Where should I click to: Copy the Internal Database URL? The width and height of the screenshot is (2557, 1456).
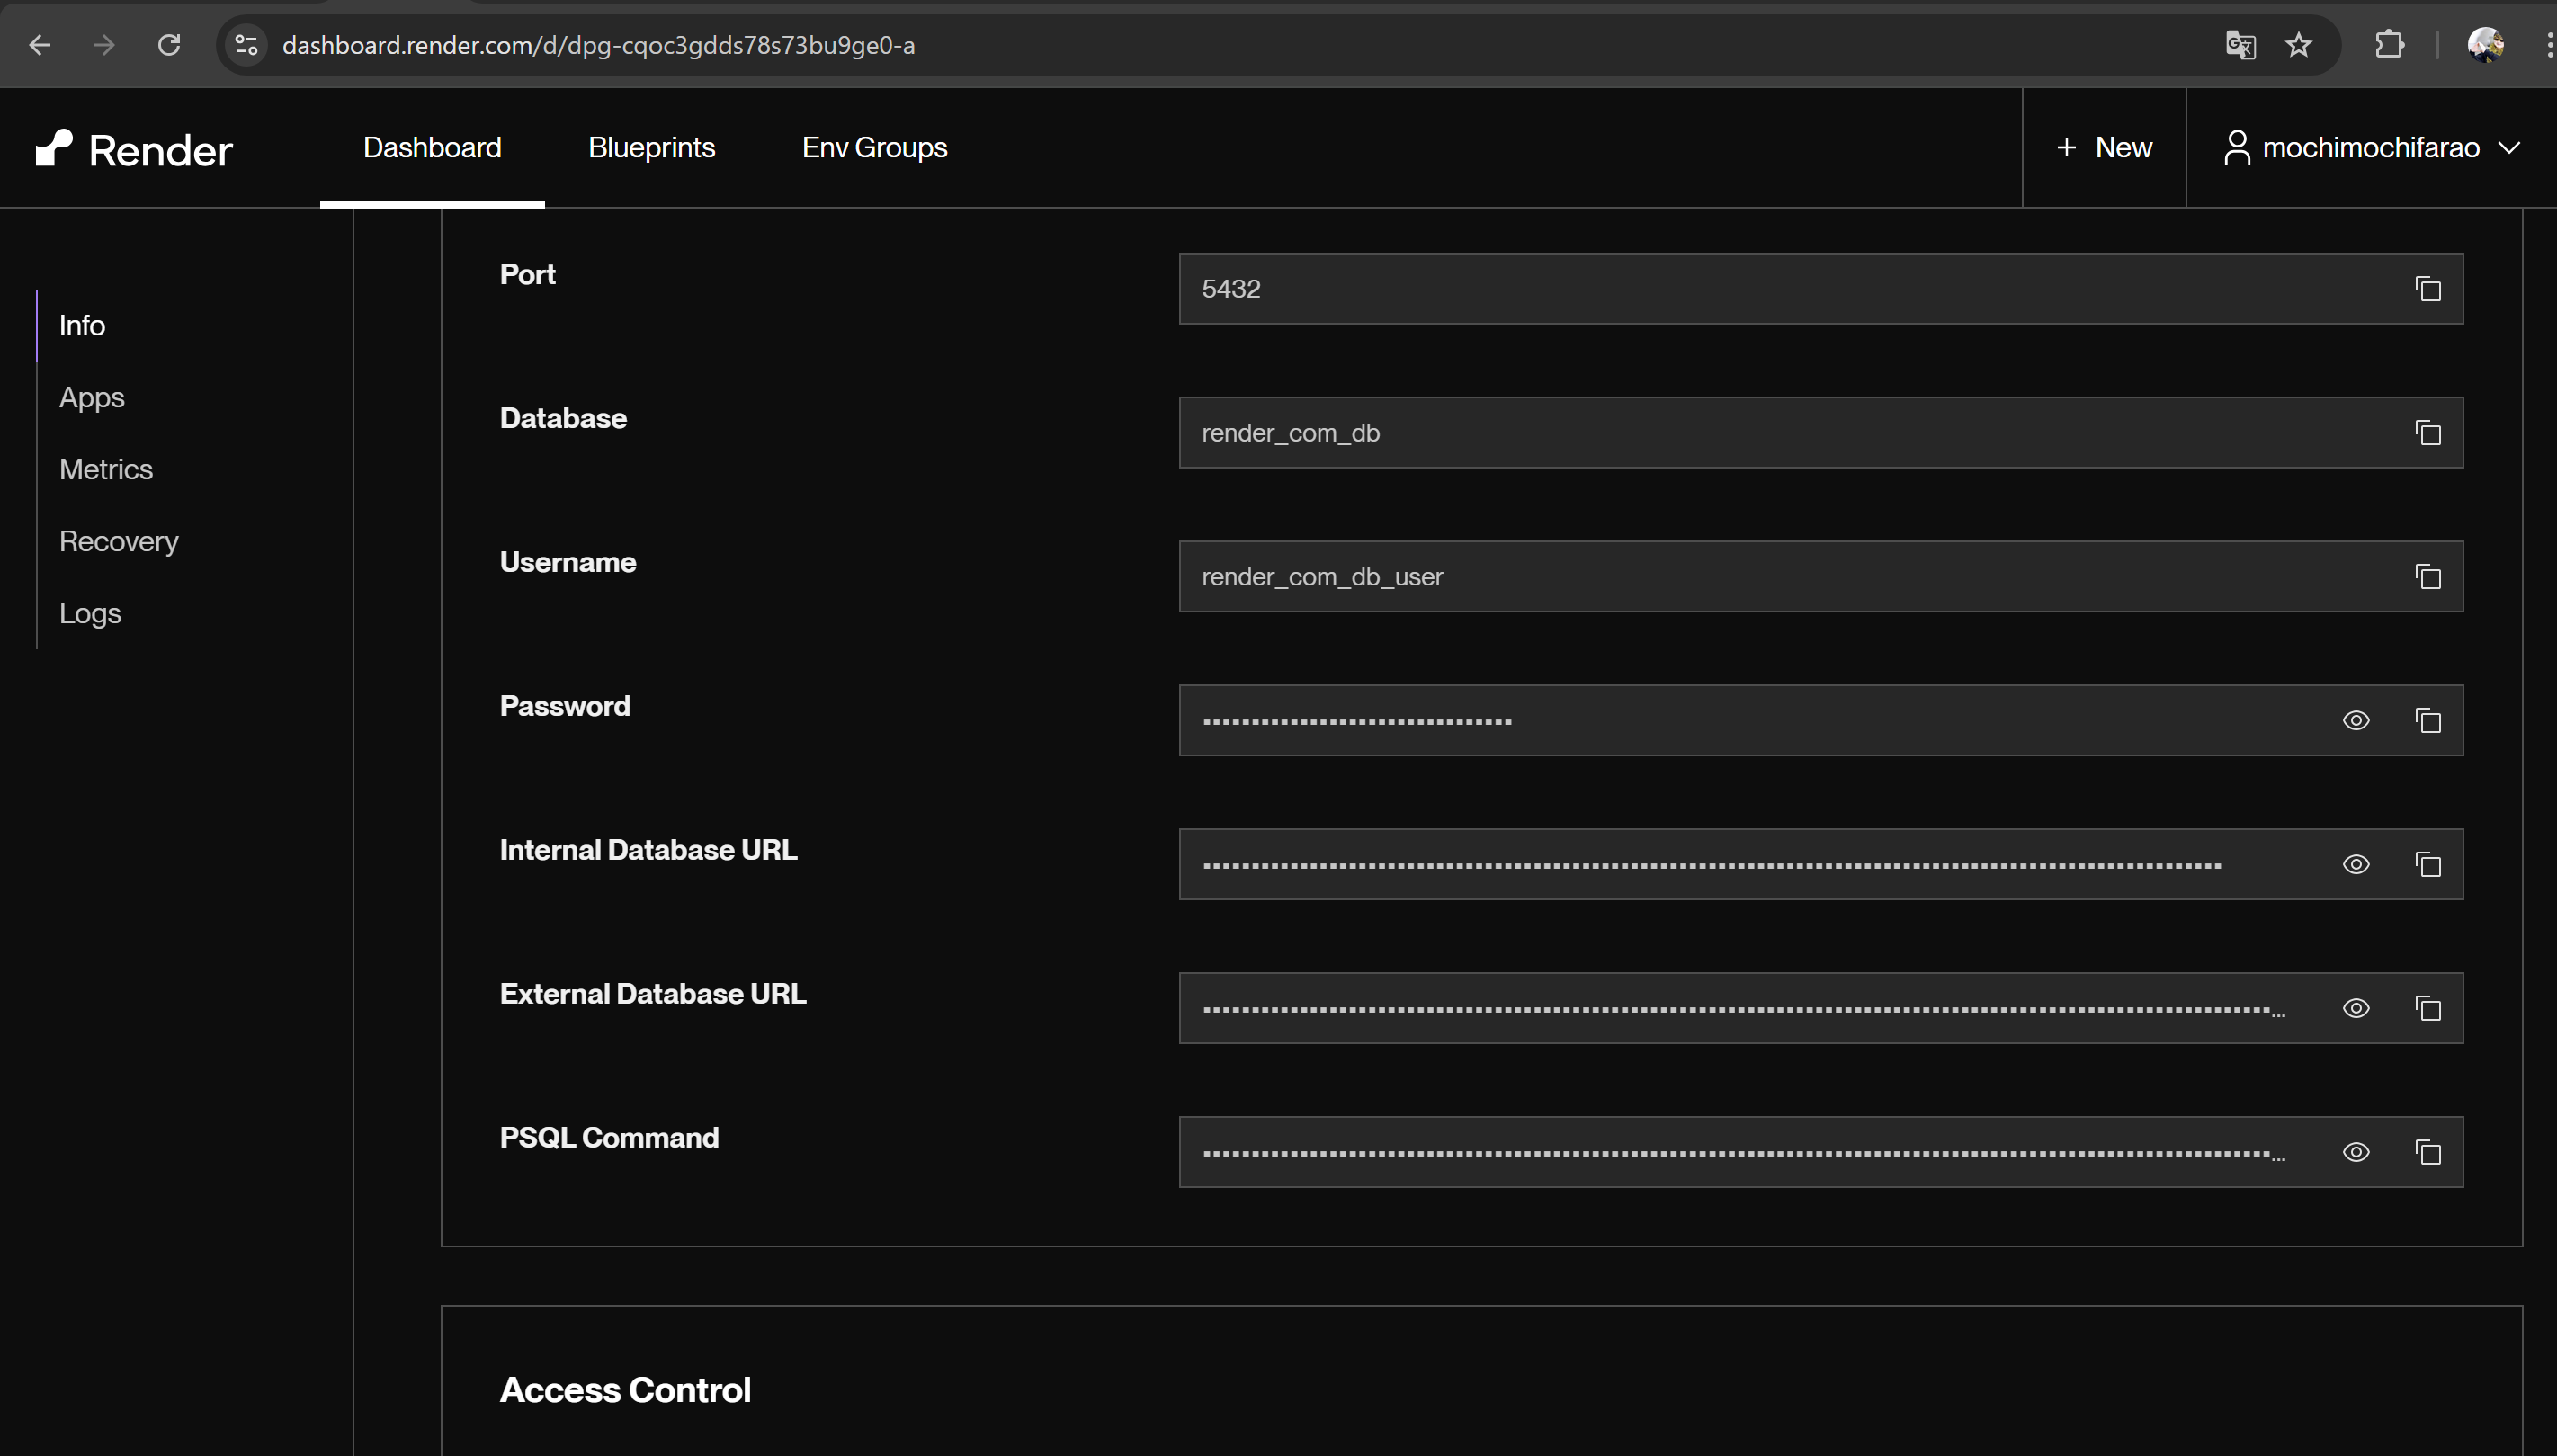pyautogui.click(x=2428, y=864)
